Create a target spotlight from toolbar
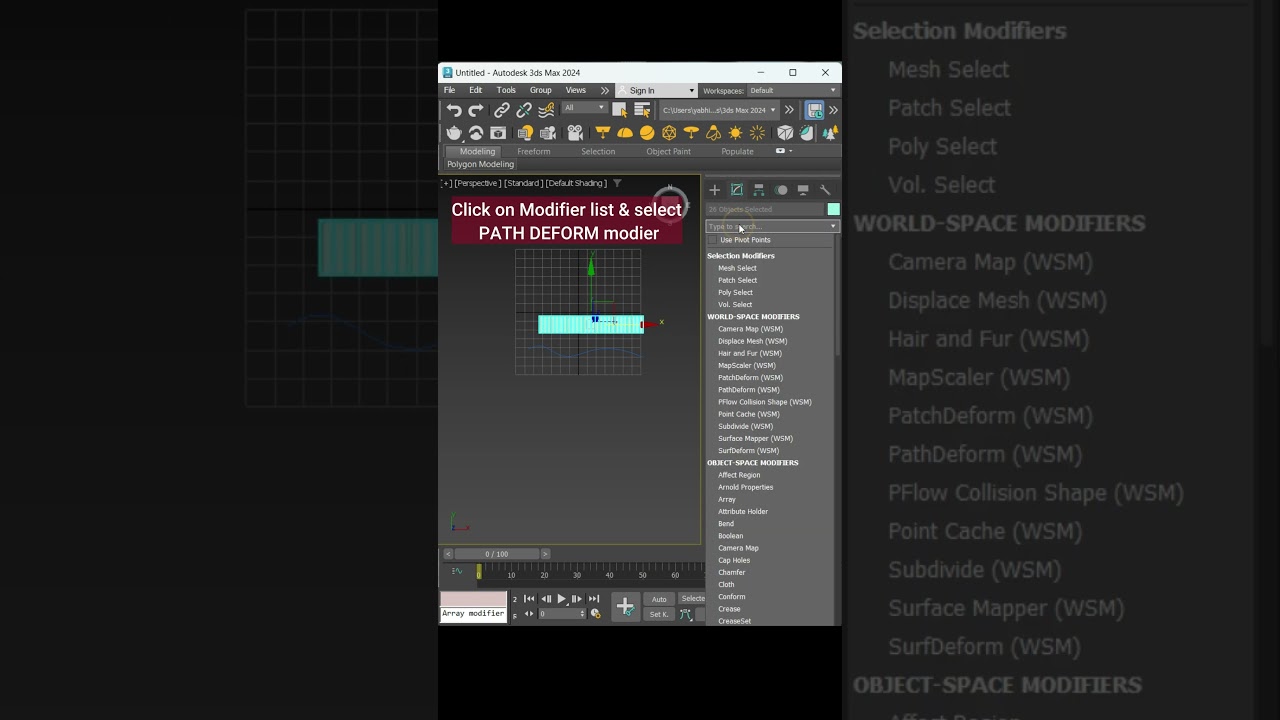Screen dimensions: 1280x720 [603, 133]
